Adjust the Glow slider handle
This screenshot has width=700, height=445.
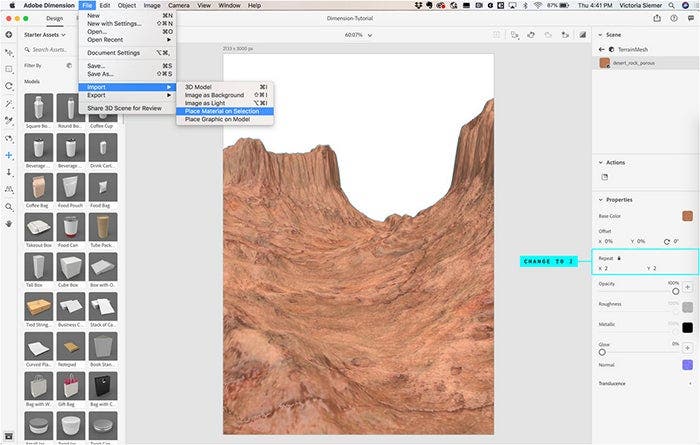pyautogui.click(x=602, y=352)
